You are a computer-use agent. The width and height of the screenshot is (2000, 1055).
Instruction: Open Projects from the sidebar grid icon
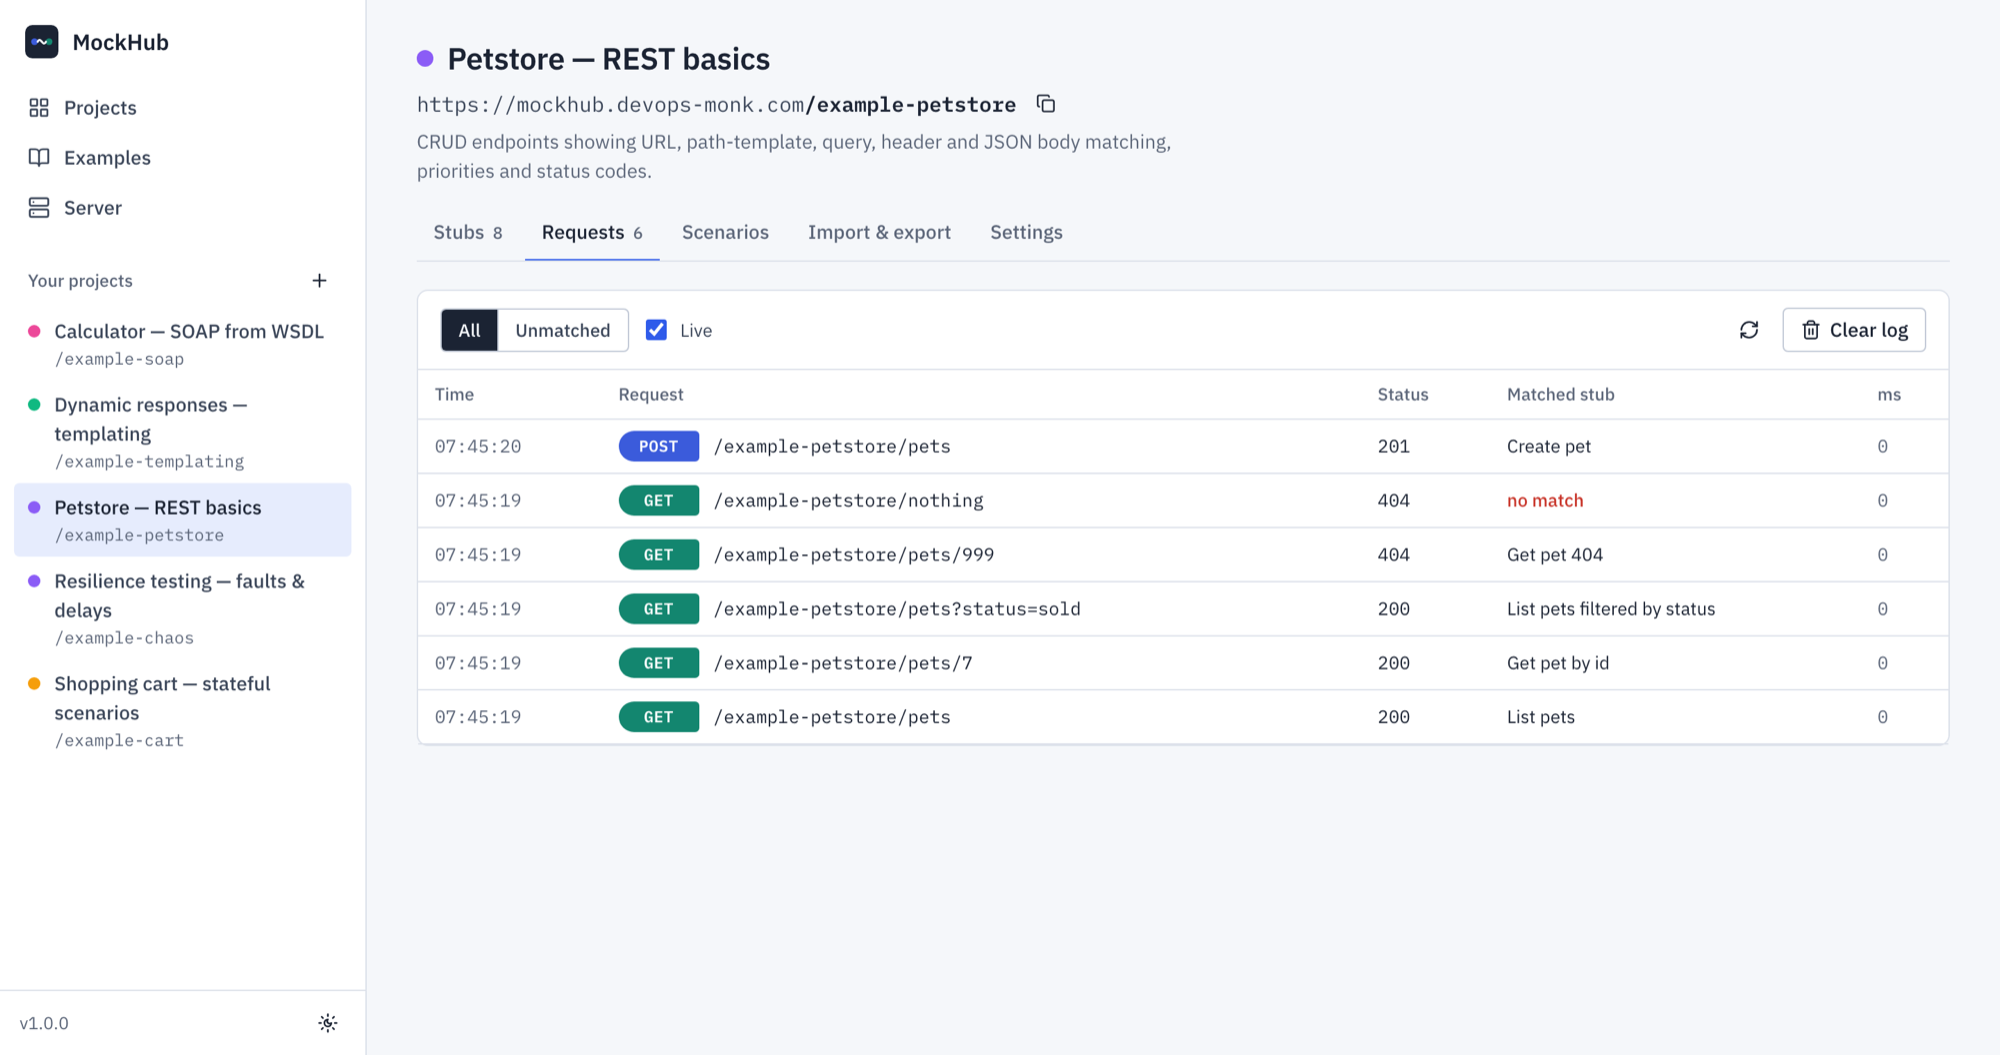pyautogui.click(x=39, y=108)
